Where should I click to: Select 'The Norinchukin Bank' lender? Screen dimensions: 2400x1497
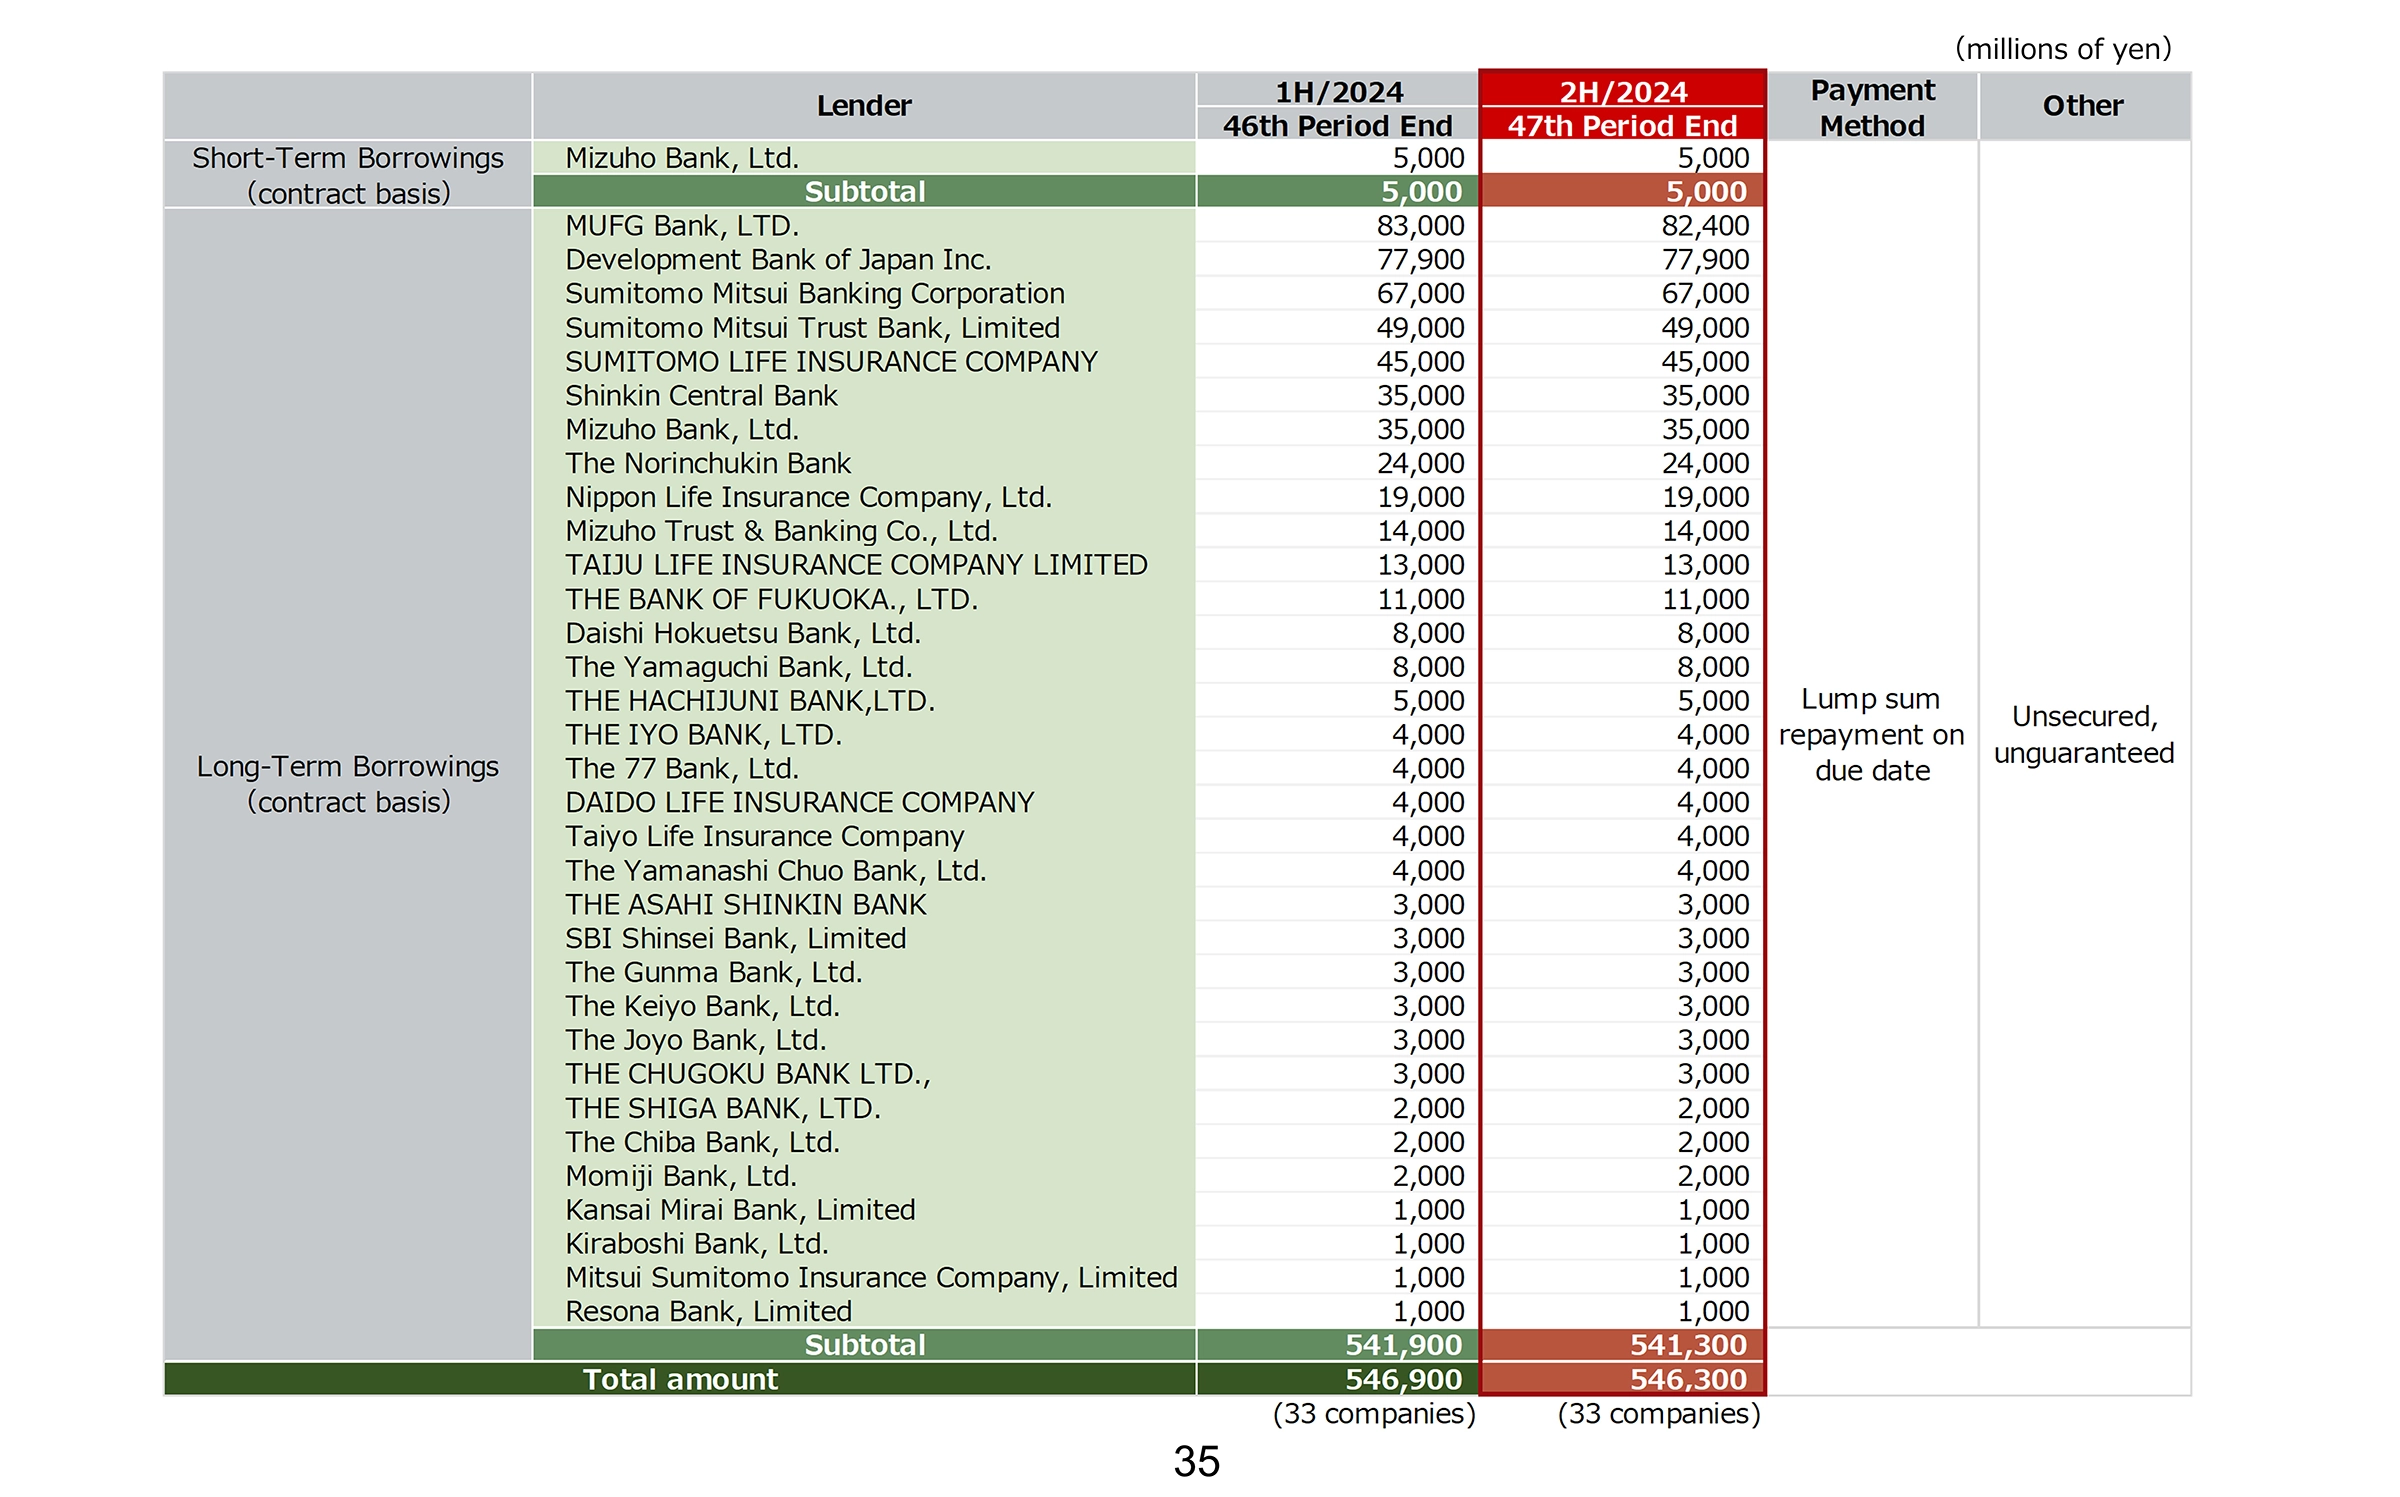[x=708, y=463]
